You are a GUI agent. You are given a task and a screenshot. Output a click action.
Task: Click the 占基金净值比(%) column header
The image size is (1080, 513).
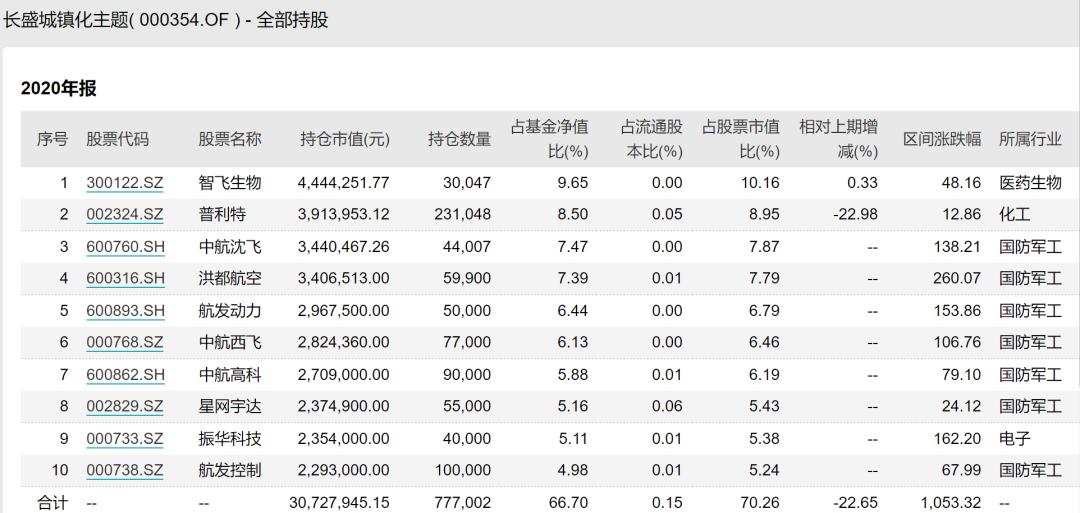550,139
